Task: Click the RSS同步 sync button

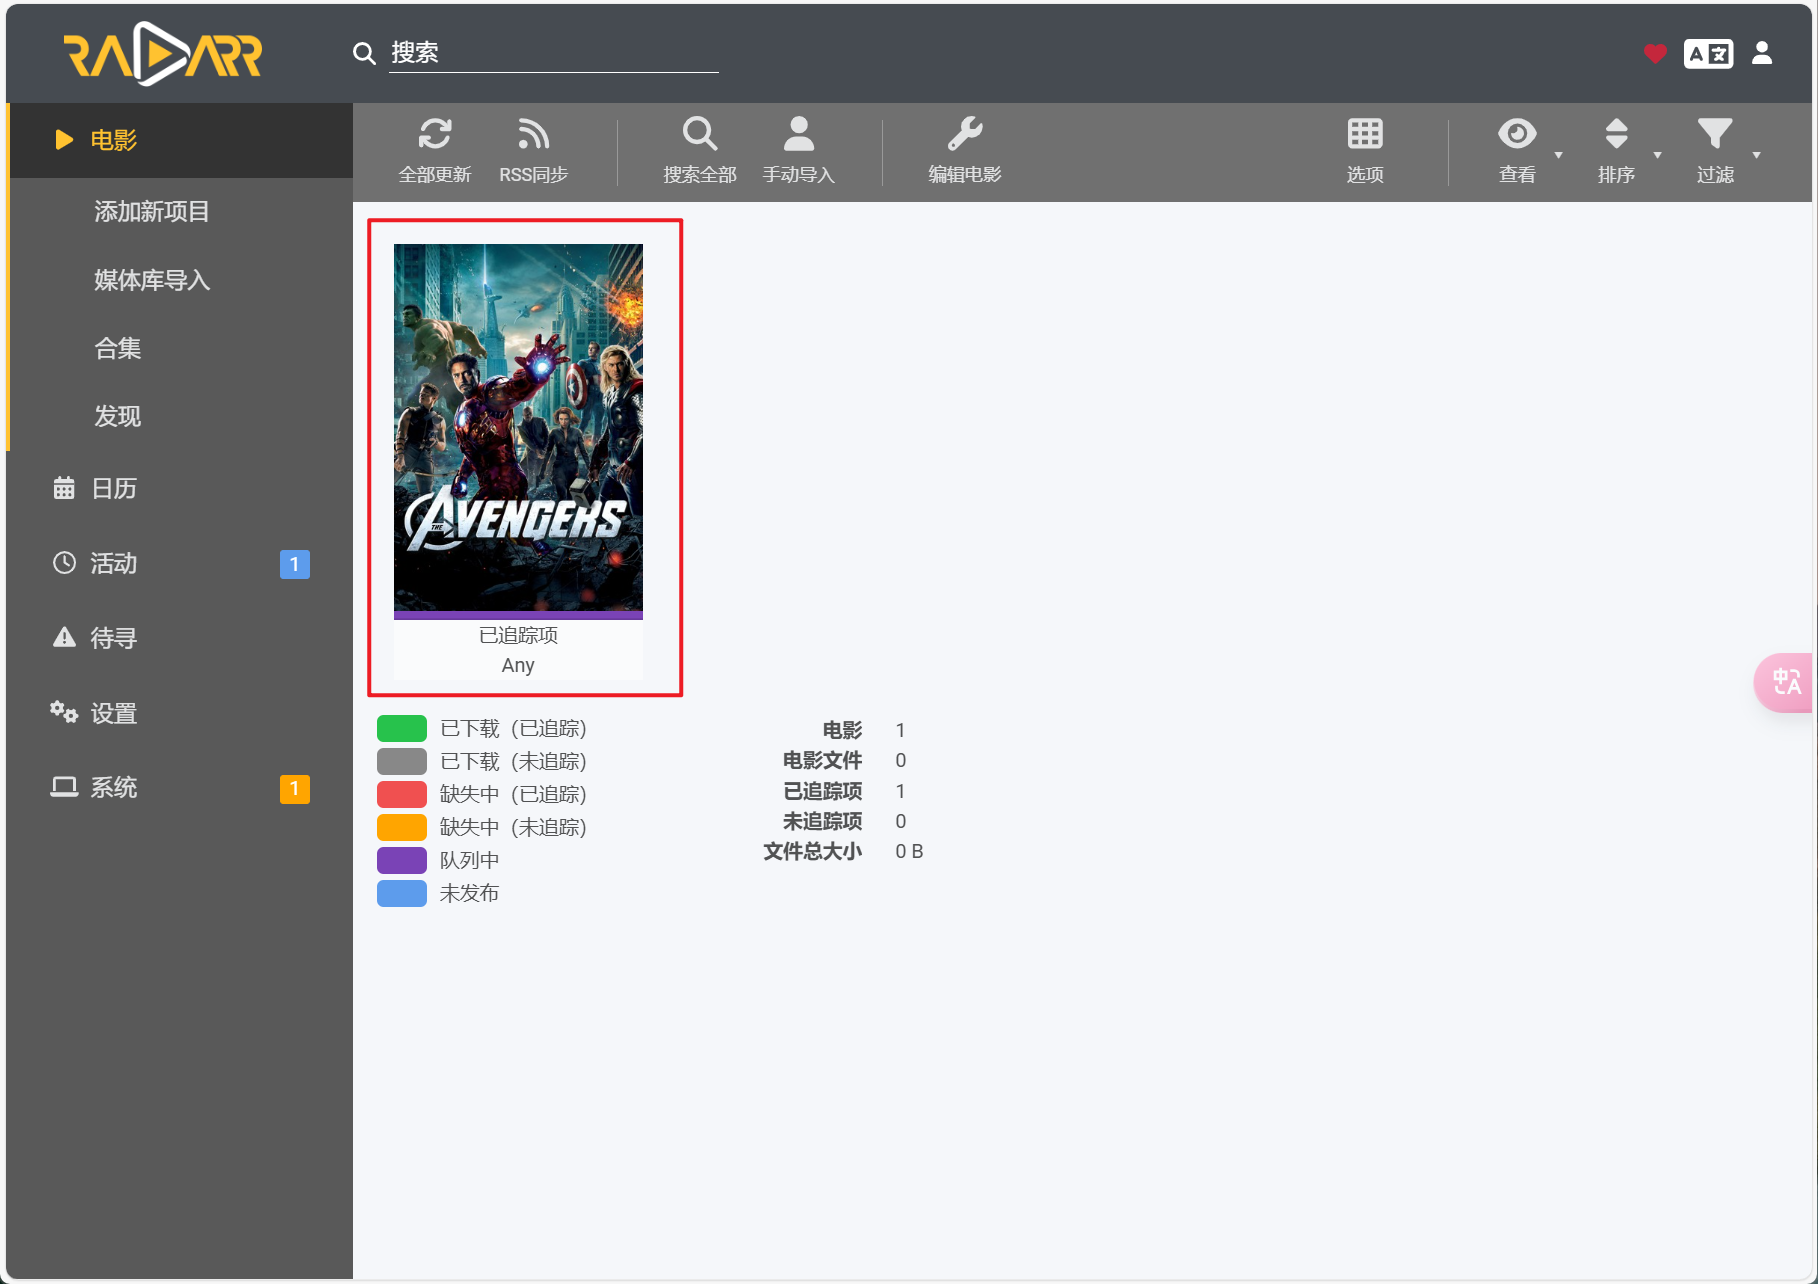Action: (533, 151)
